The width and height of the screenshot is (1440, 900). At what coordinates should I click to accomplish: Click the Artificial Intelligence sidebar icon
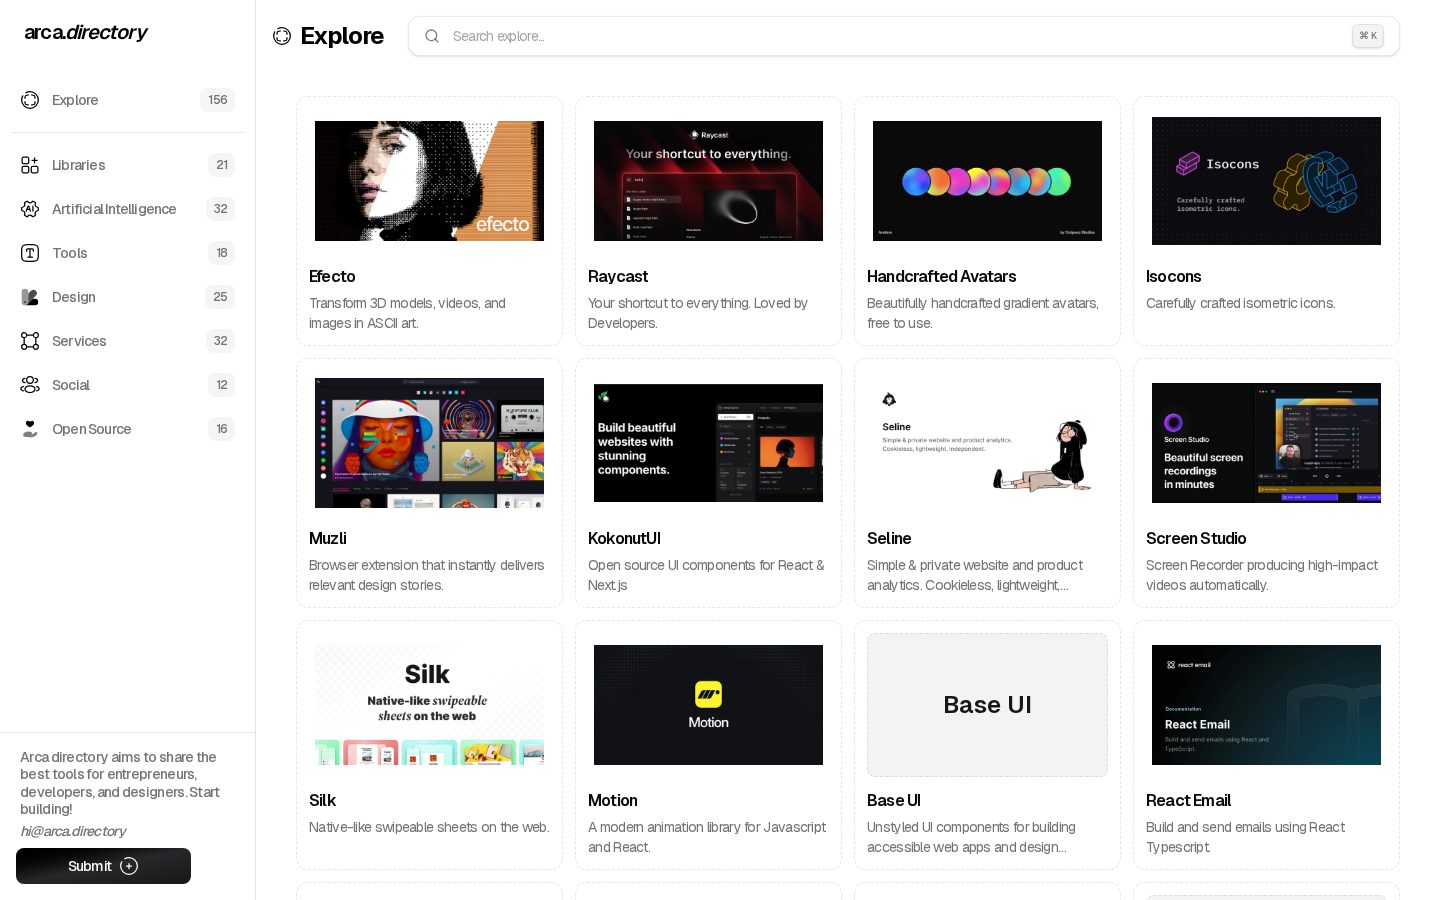pos(30,209)
